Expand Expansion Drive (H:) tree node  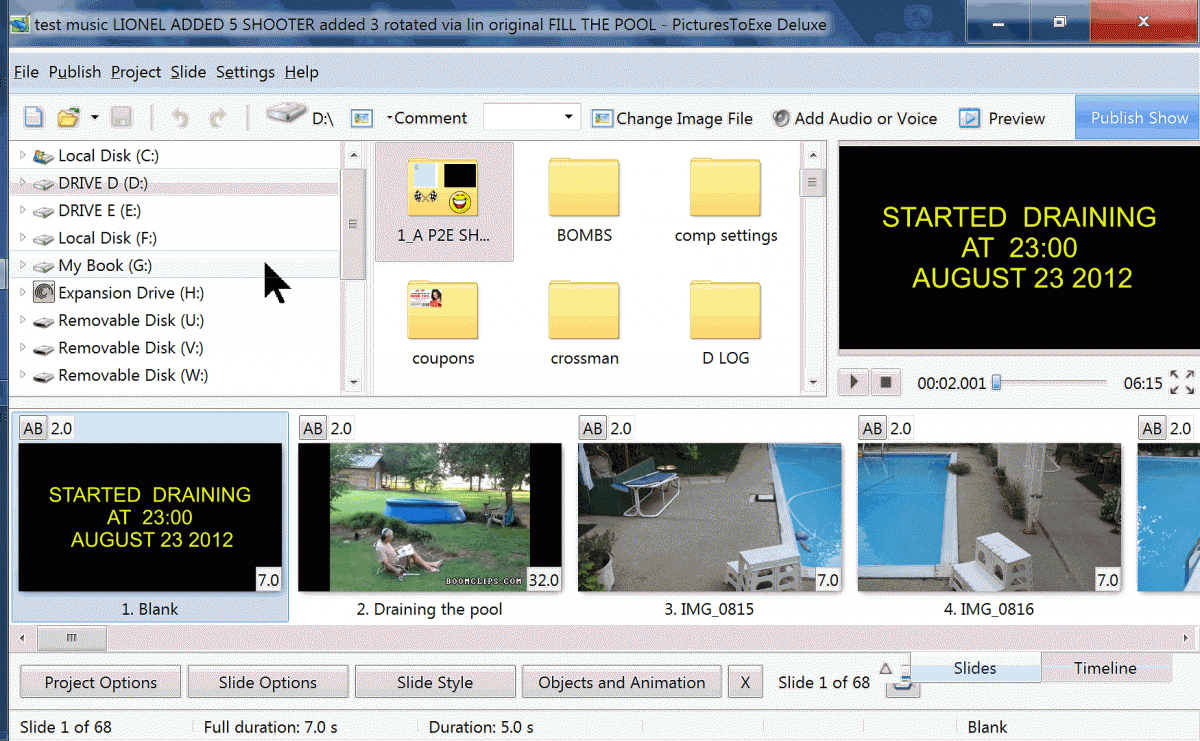click(22, 293)
